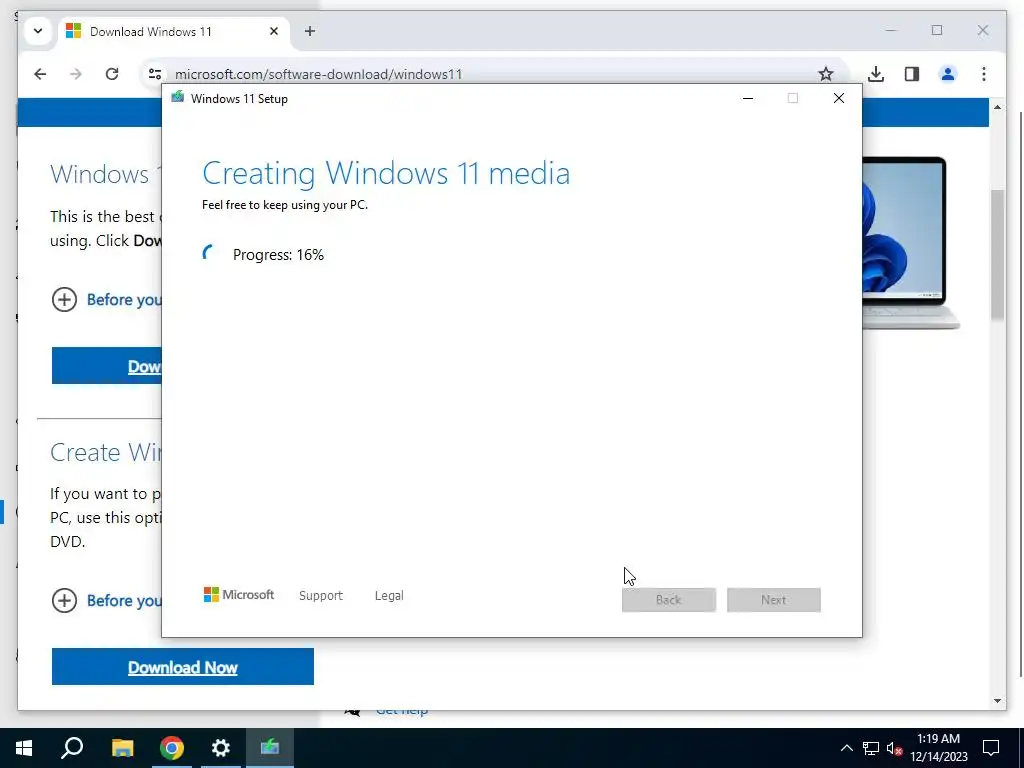The image size is (1024, 768).
Task: Open Chrome three-dot menu
Action: pyautogui.click(x=984, y=74)
